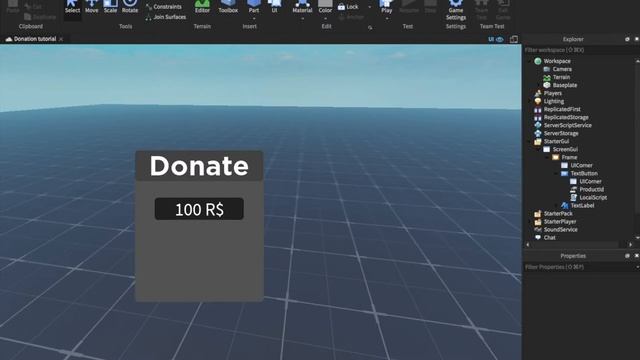Click the ReplicatedStorage icon

[x=538, y=117]
